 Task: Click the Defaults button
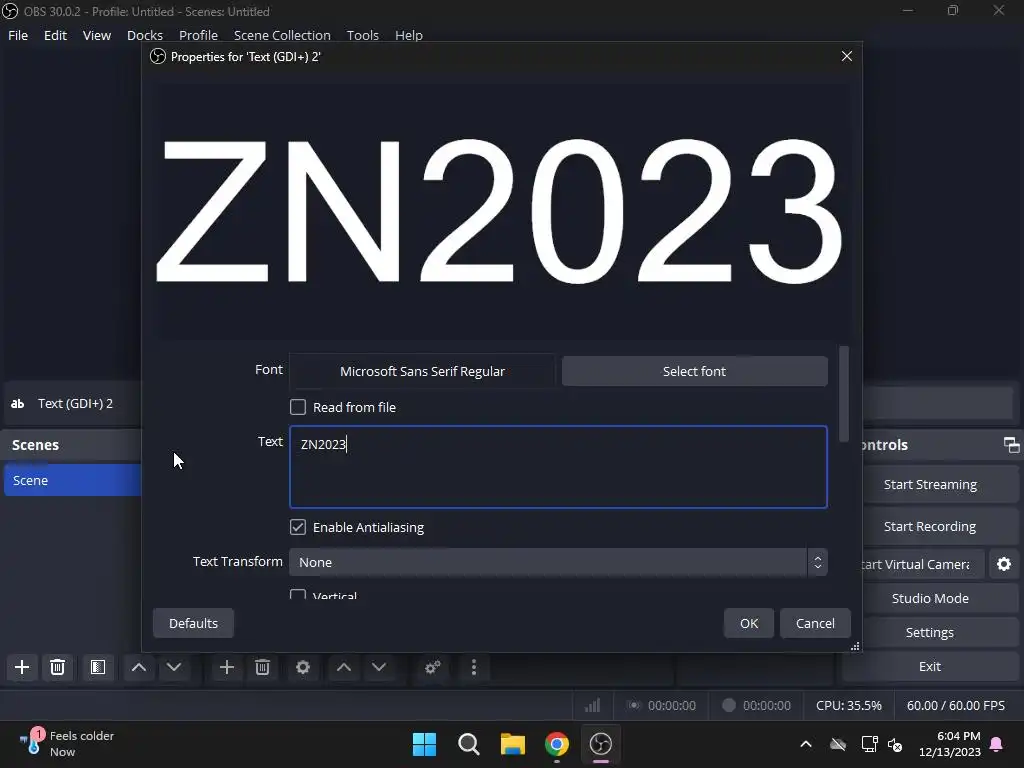click(x=193, y=623)
